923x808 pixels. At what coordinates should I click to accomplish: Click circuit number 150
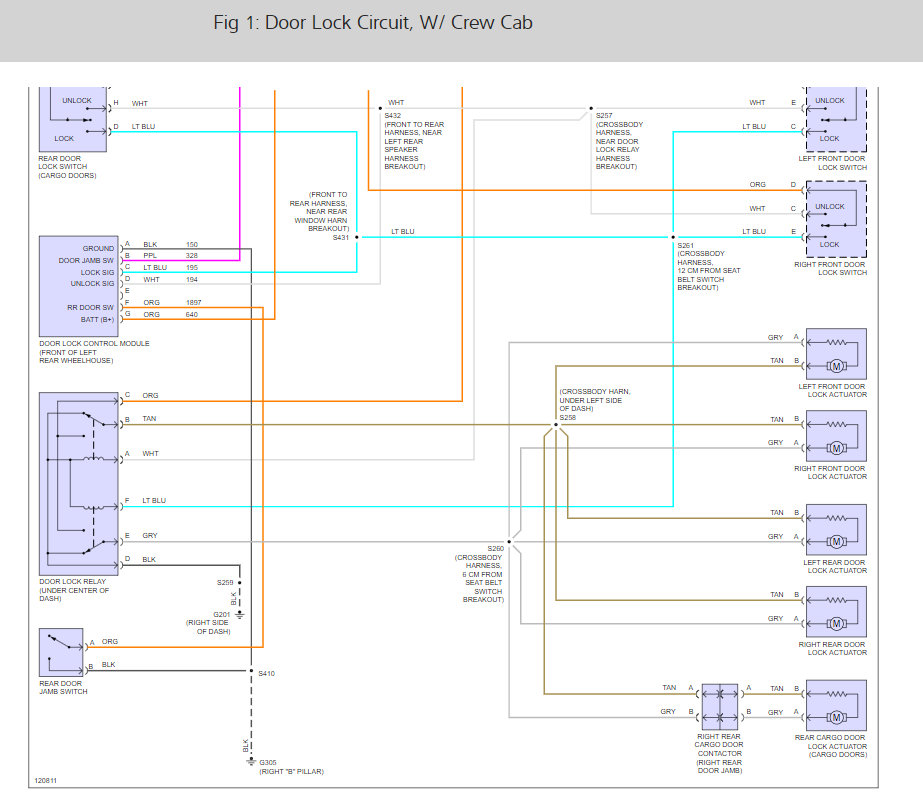pos(192,244)
